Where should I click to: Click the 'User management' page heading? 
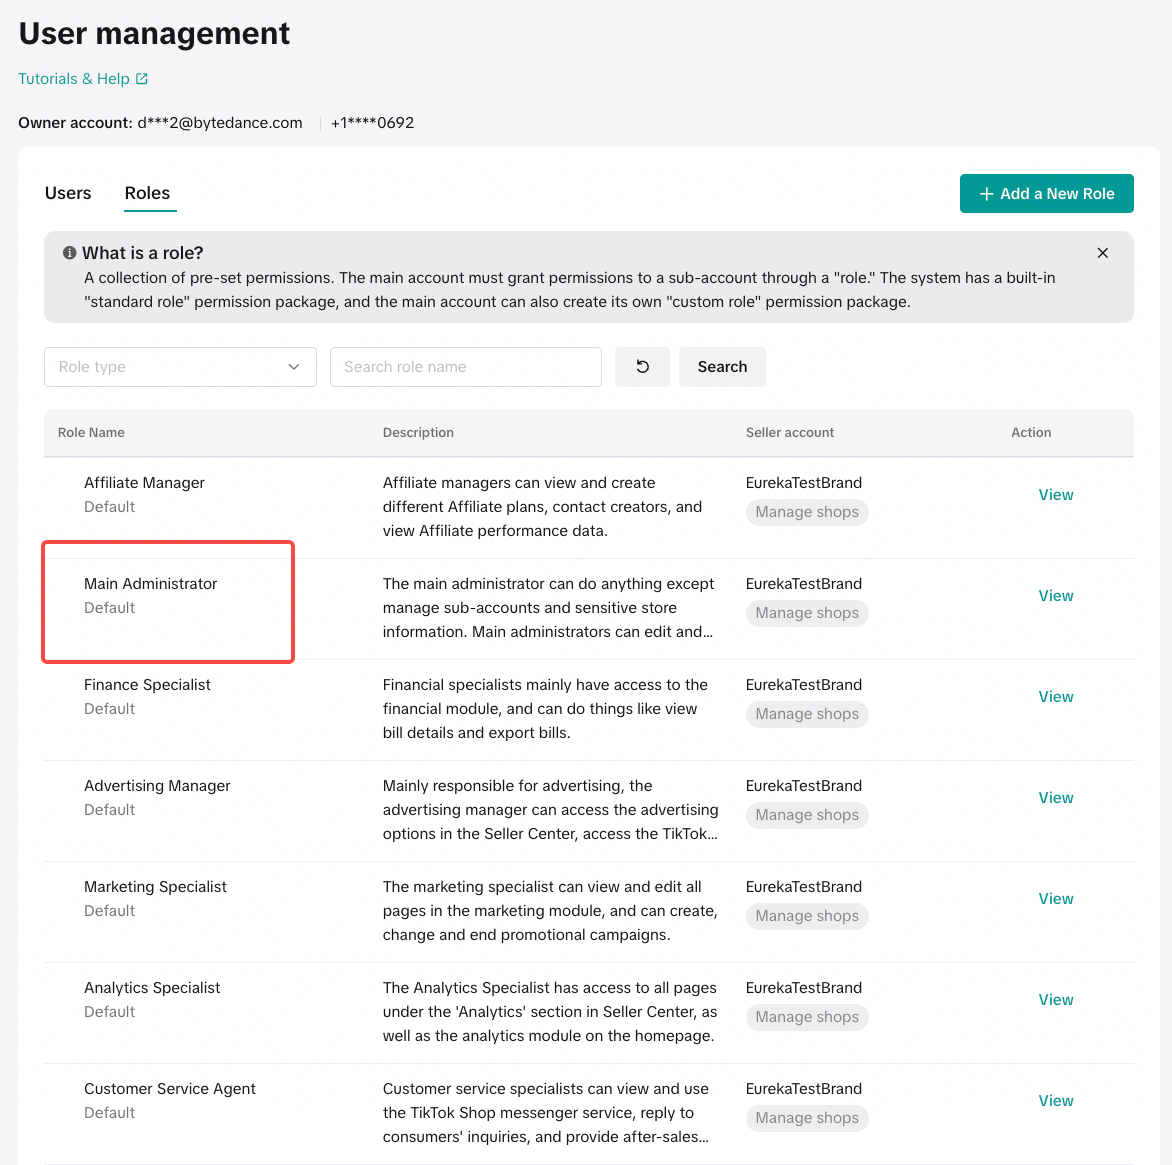[154, 33]
